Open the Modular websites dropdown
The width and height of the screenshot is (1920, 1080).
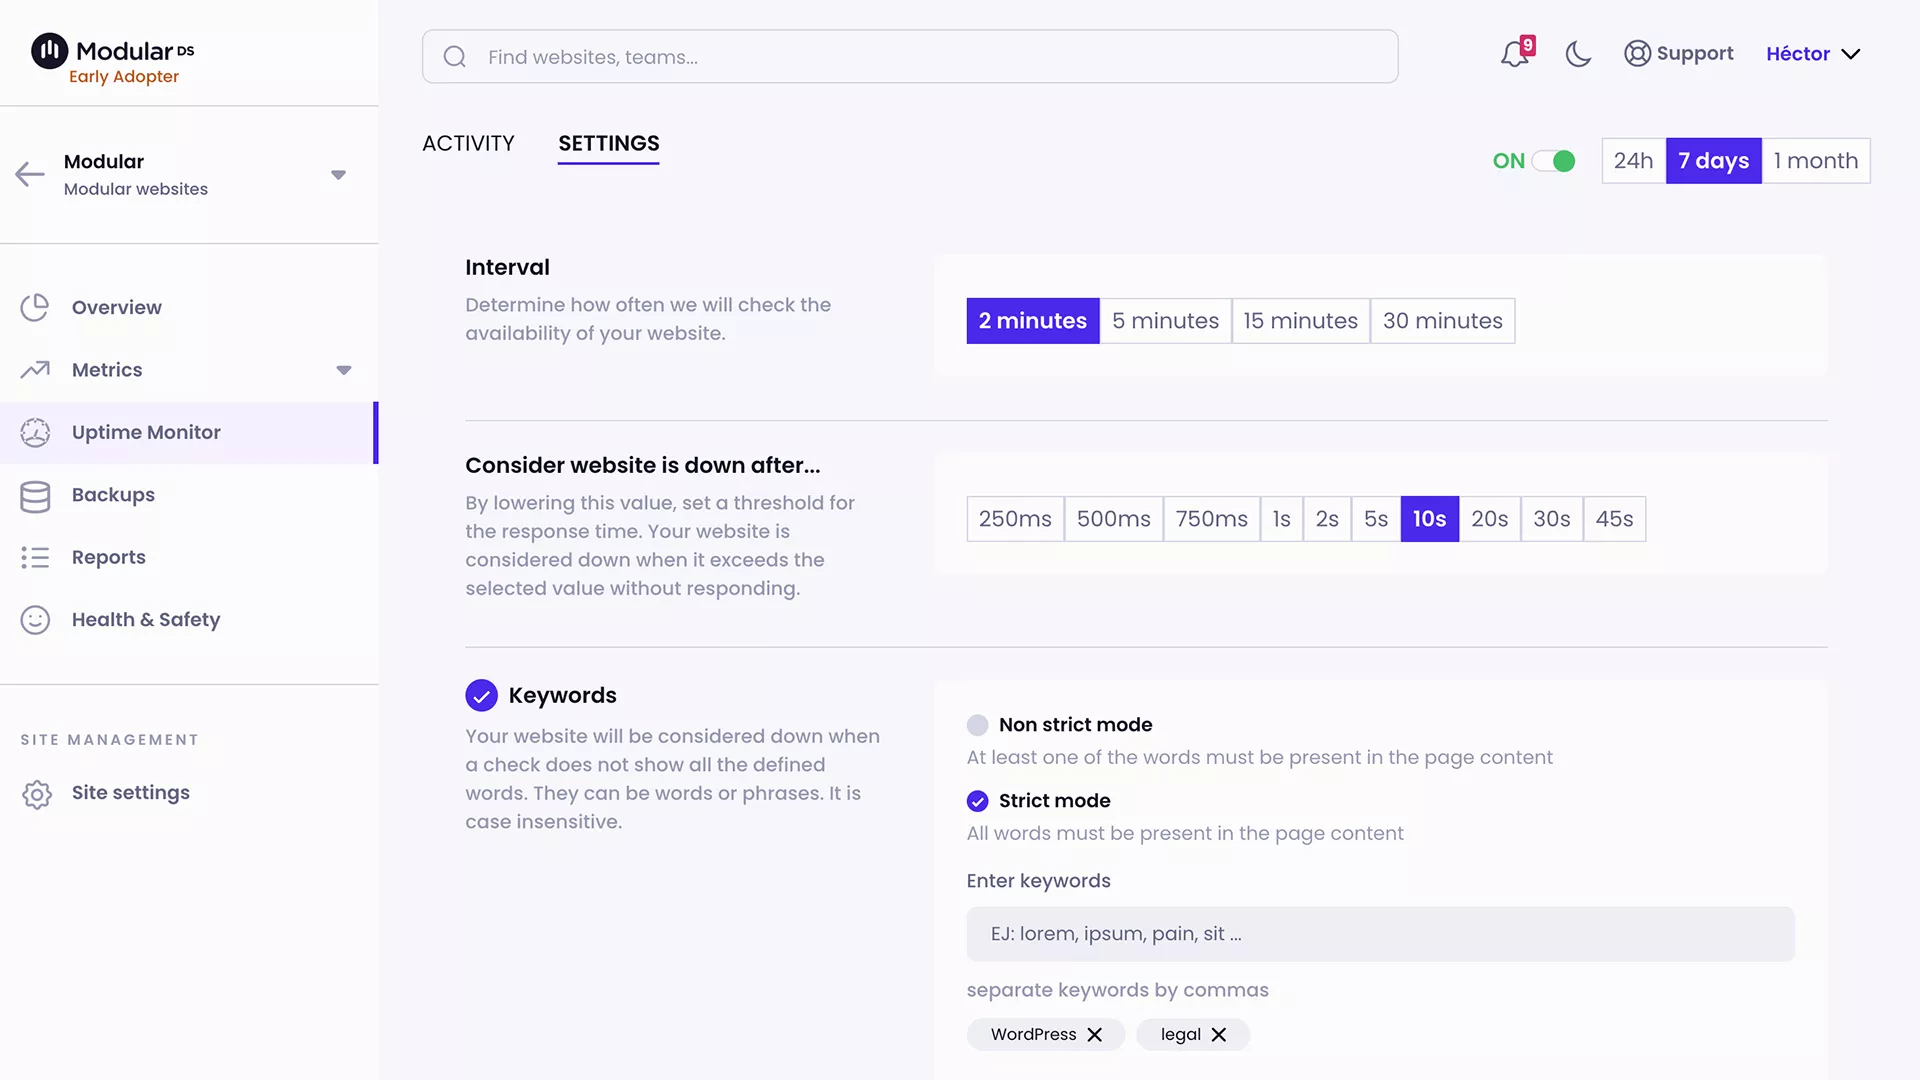point(338,175)
